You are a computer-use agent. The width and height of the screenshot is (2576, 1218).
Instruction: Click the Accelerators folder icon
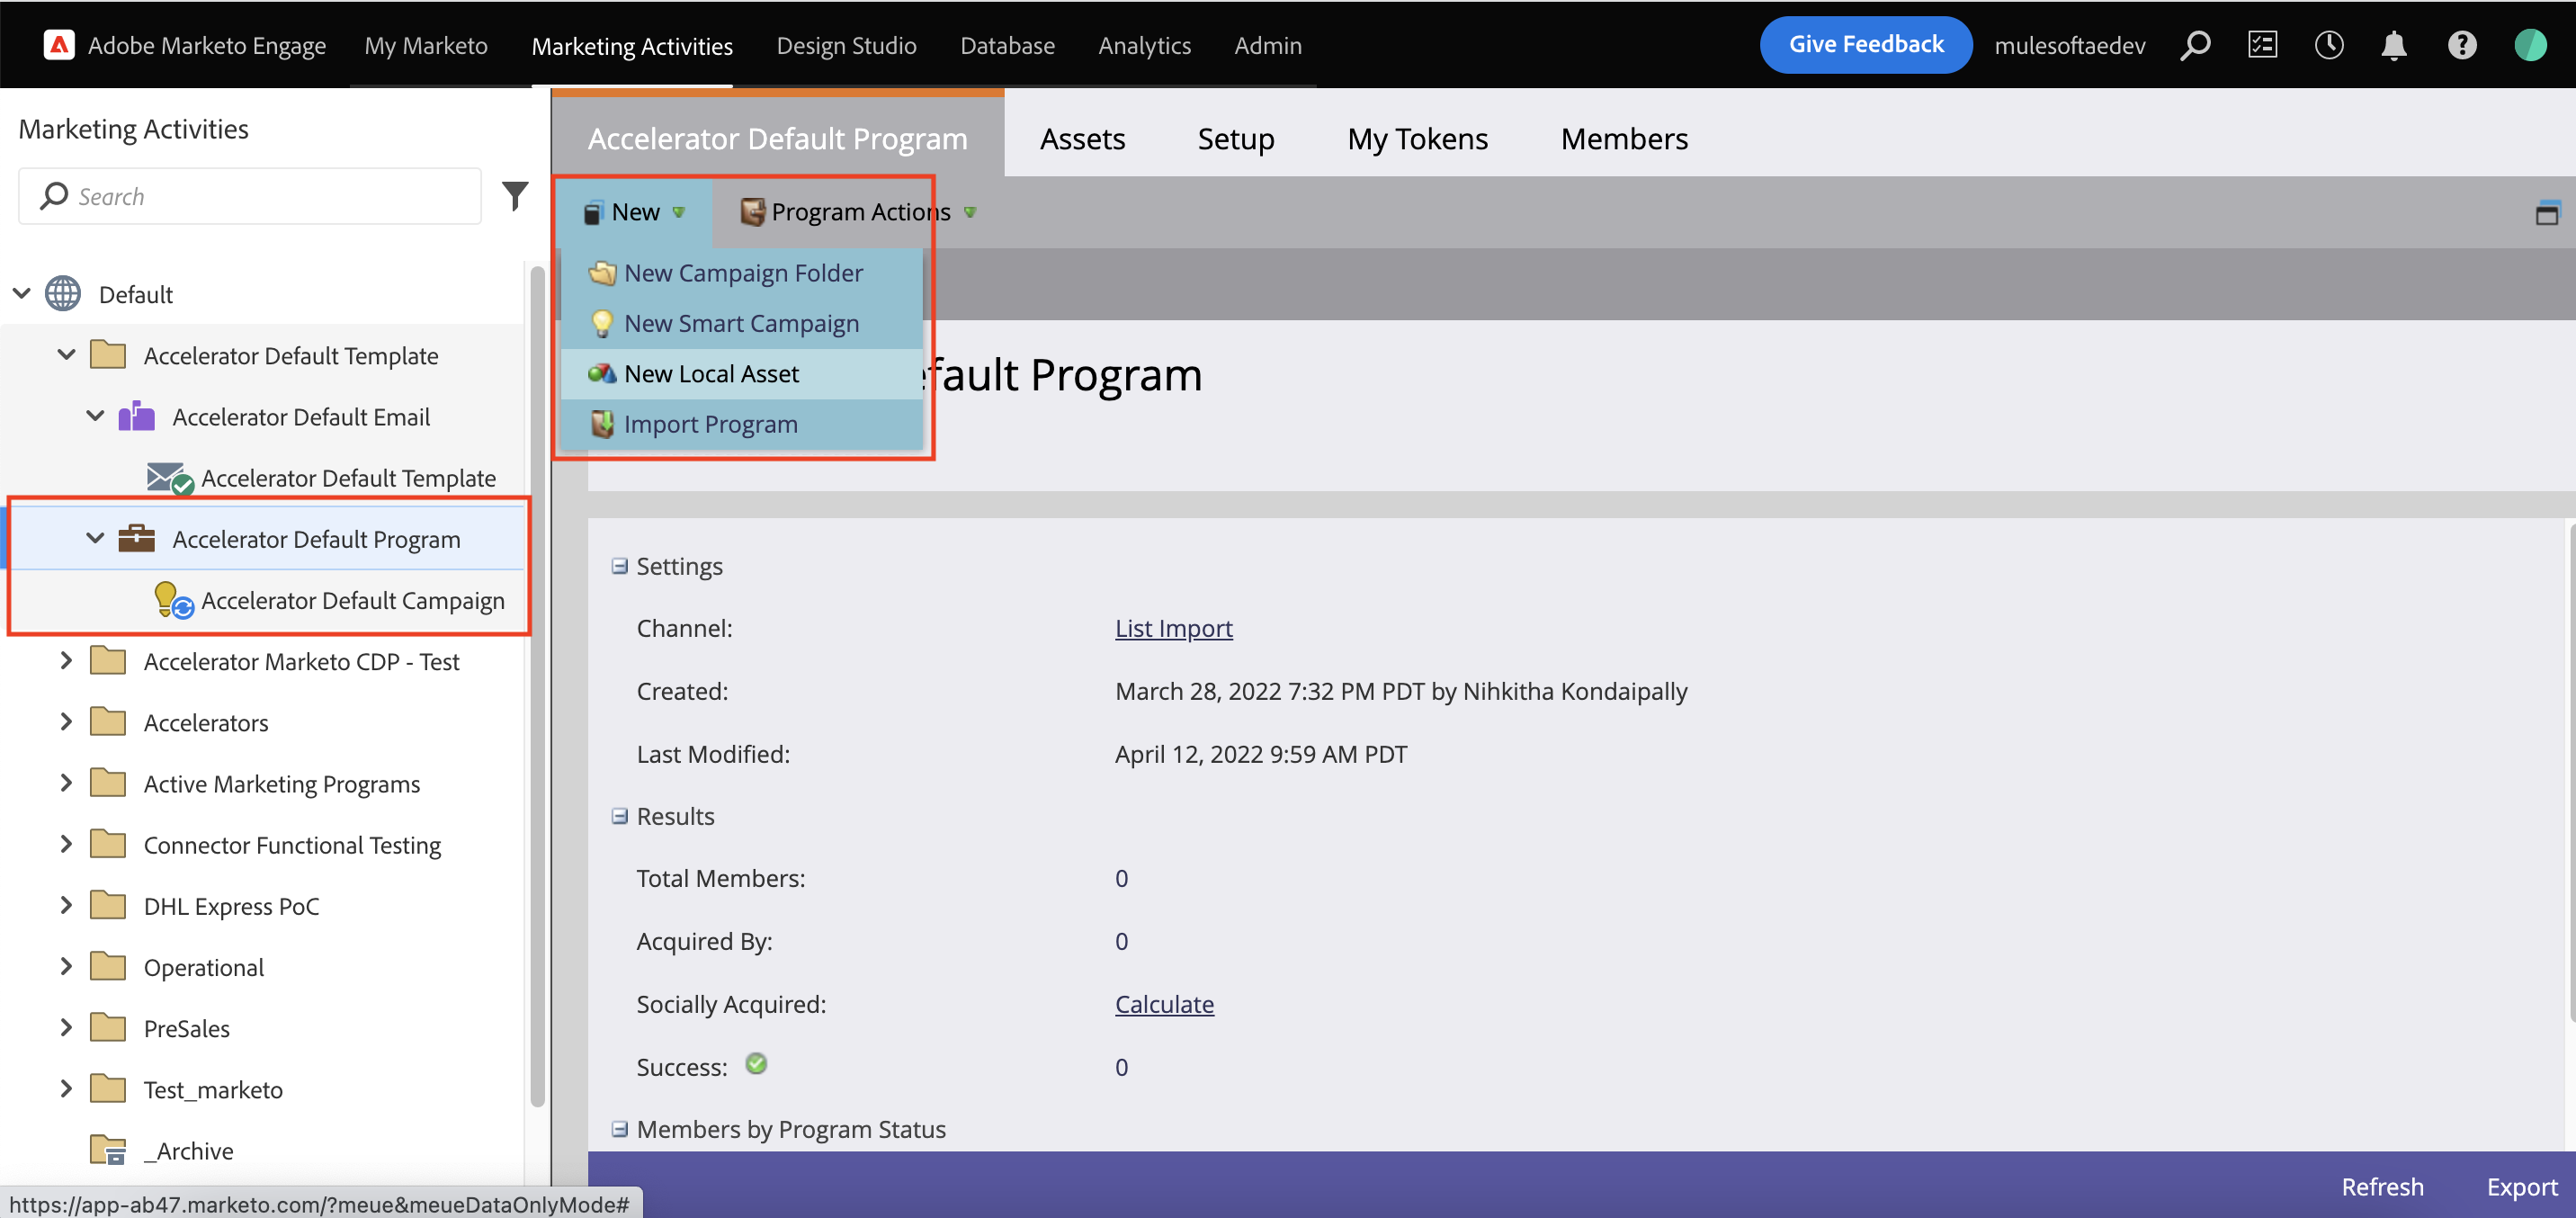coord(108,722)
